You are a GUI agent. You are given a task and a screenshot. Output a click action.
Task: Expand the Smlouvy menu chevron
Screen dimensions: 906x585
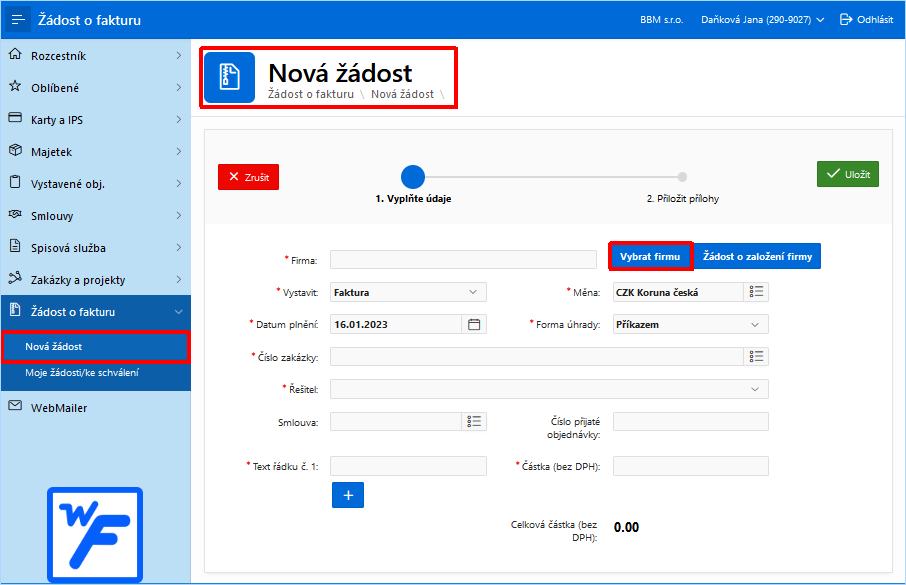[x=179, y=216]
